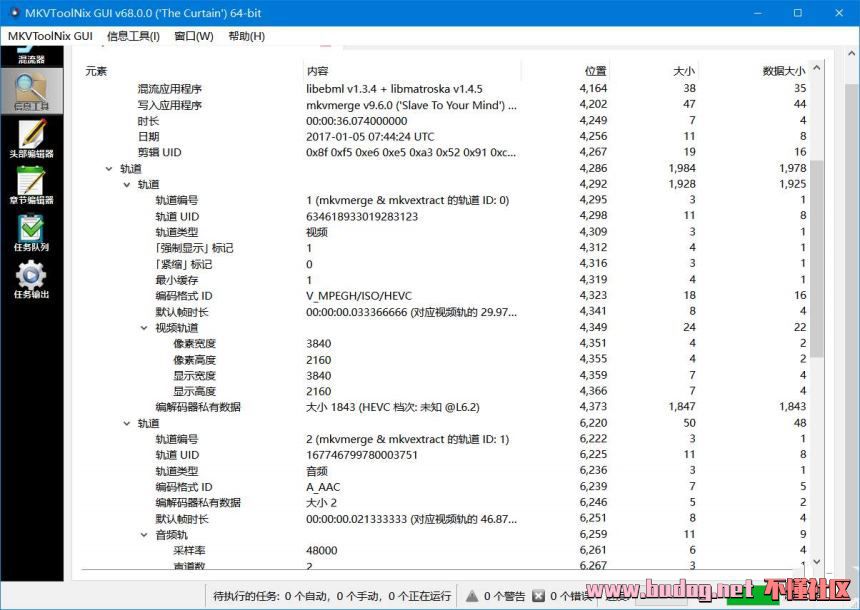Viewport: 860px width, 610px height.
Task: Open the 头部编辑器 header editor
Action: click(31, 138)
